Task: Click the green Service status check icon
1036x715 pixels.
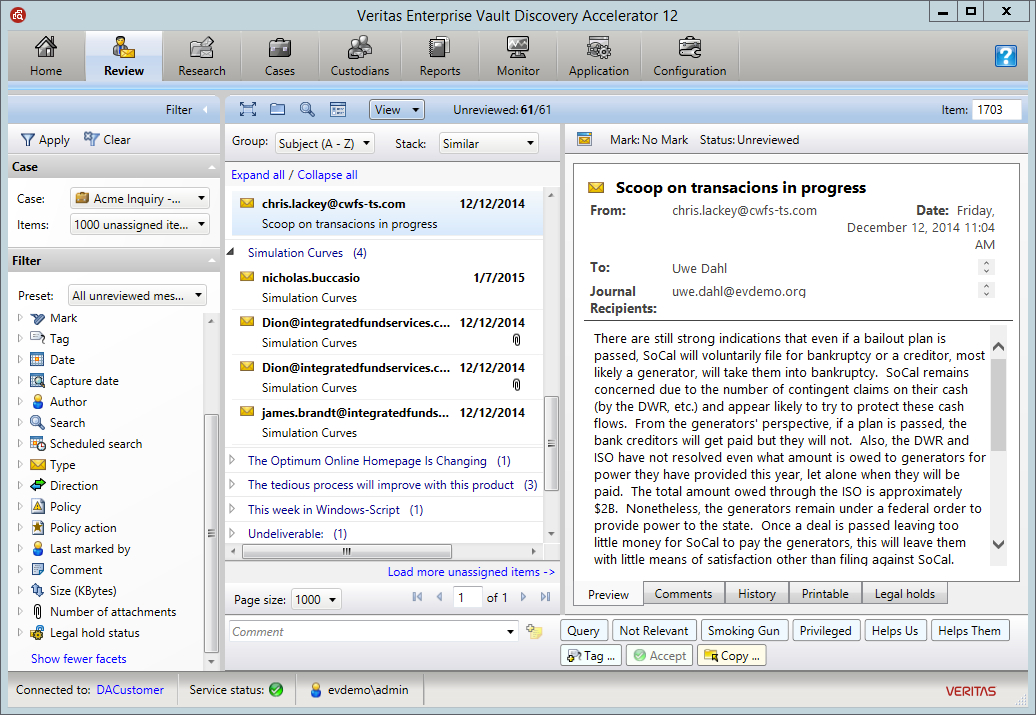Action: point(276,690)
